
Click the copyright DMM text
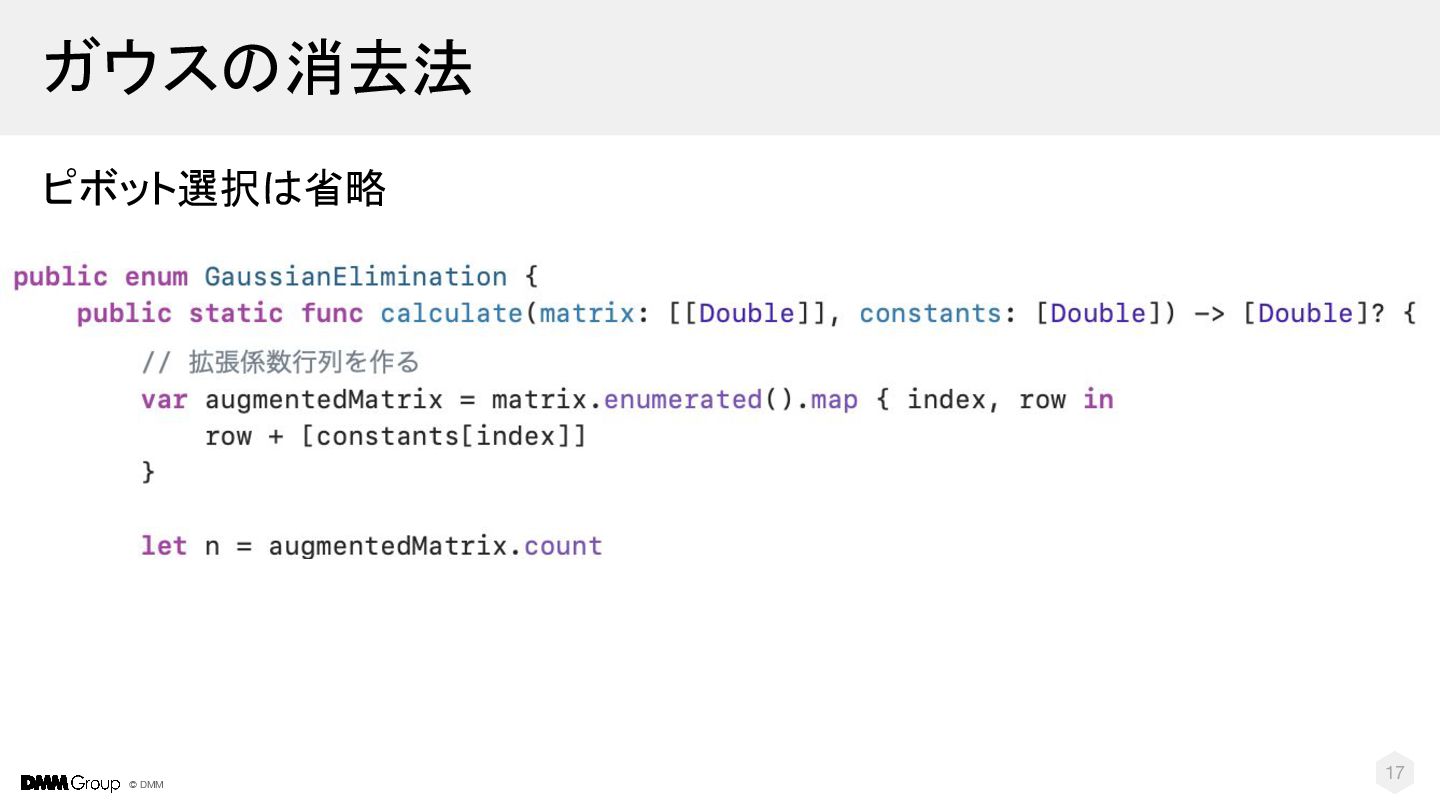(x=146, y=784)
